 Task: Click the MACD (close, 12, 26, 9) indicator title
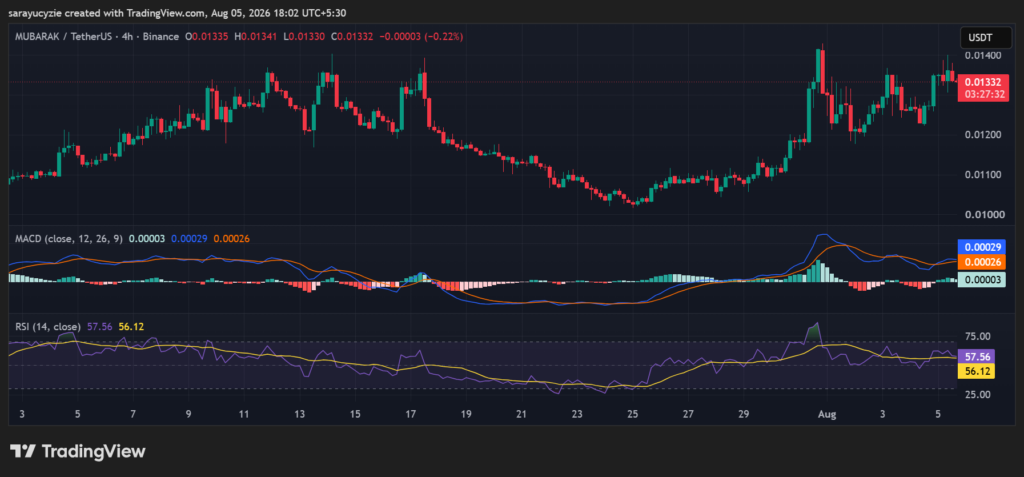pos(69,238)
